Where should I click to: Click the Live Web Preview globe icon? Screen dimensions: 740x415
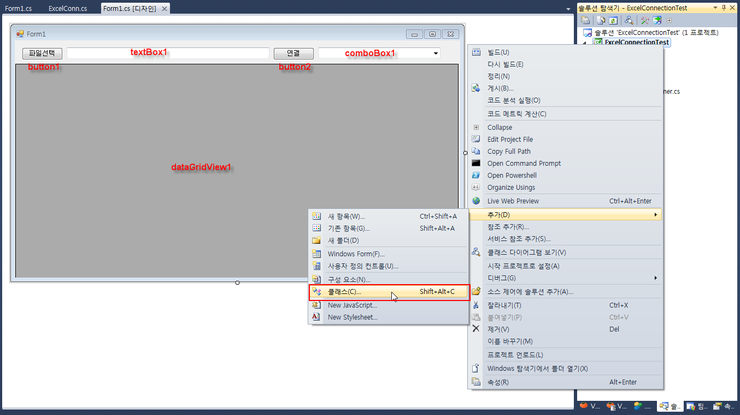pos(476,201)
